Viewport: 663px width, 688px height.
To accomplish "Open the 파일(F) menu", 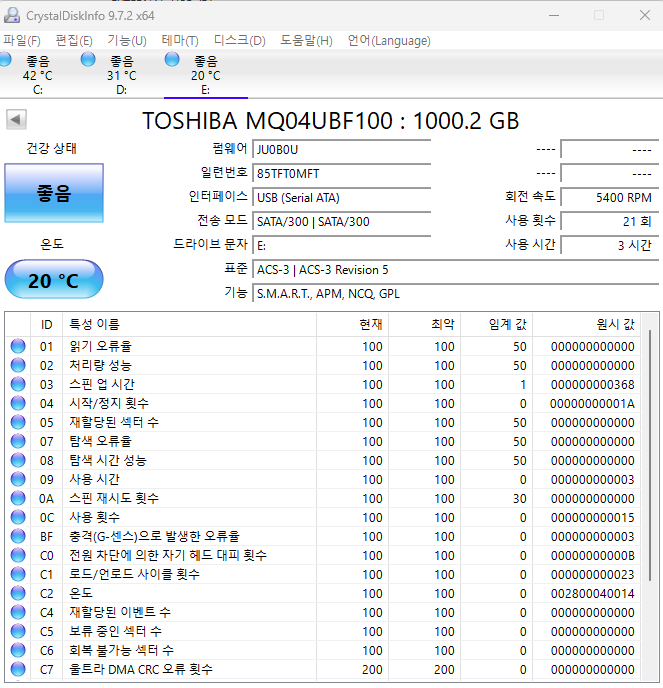I will tap(22, 41).
